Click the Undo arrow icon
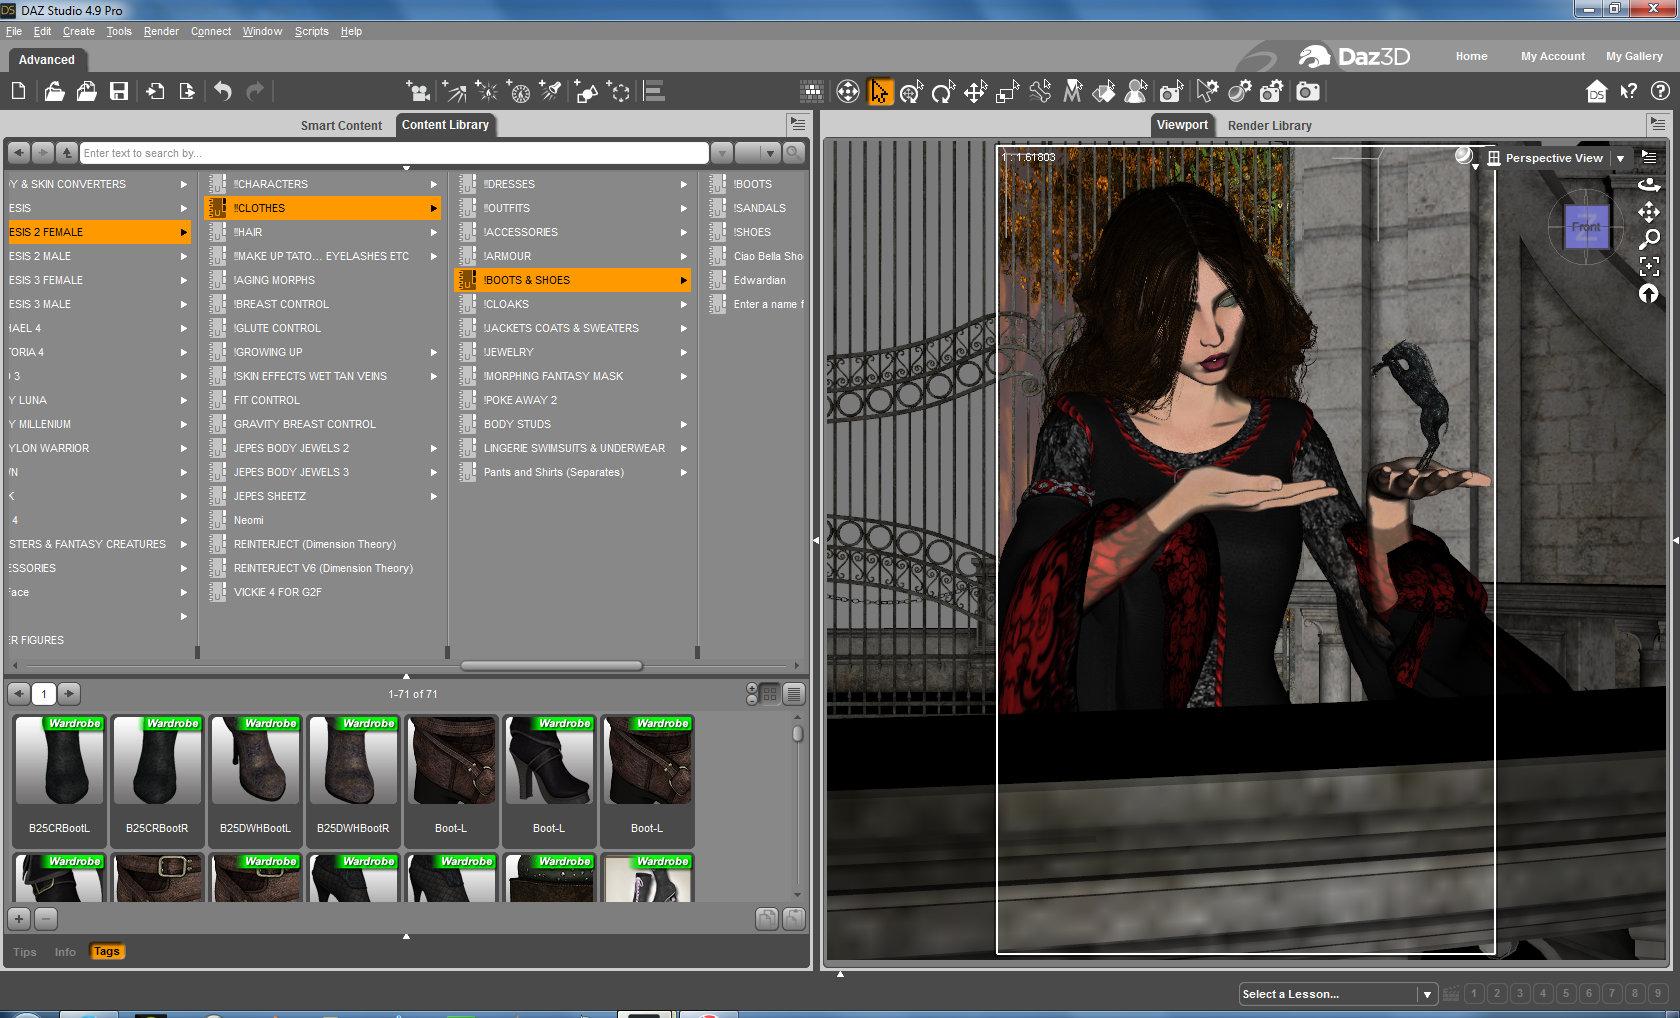 click(222, 92)
